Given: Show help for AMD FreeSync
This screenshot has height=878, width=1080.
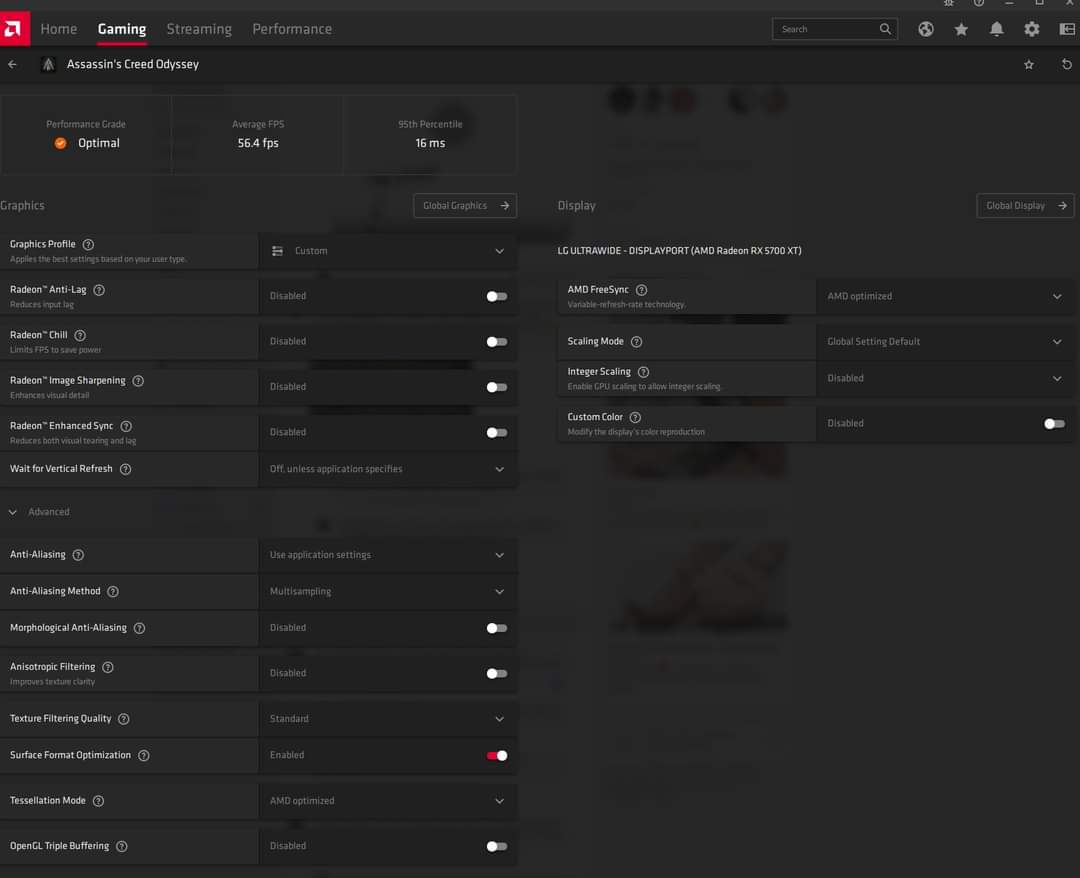Looking at the screenshot, I should pos(641,290).
